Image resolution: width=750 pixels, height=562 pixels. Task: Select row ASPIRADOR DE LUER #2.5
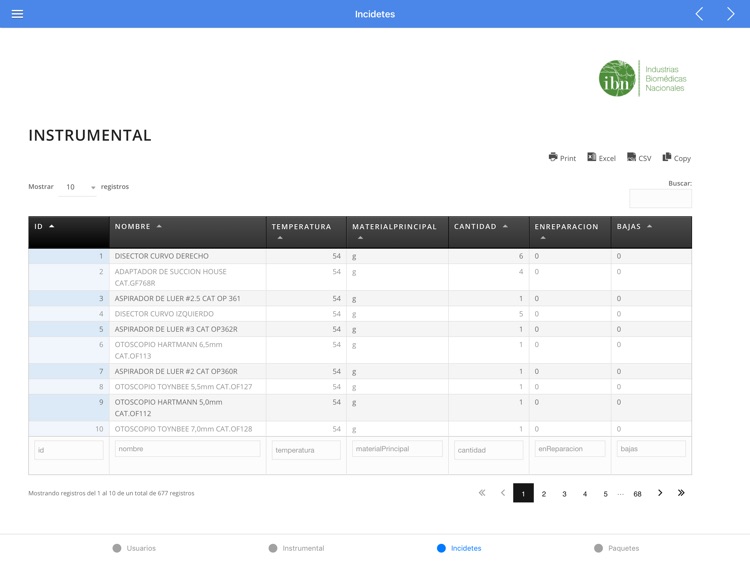pos(360,298)
